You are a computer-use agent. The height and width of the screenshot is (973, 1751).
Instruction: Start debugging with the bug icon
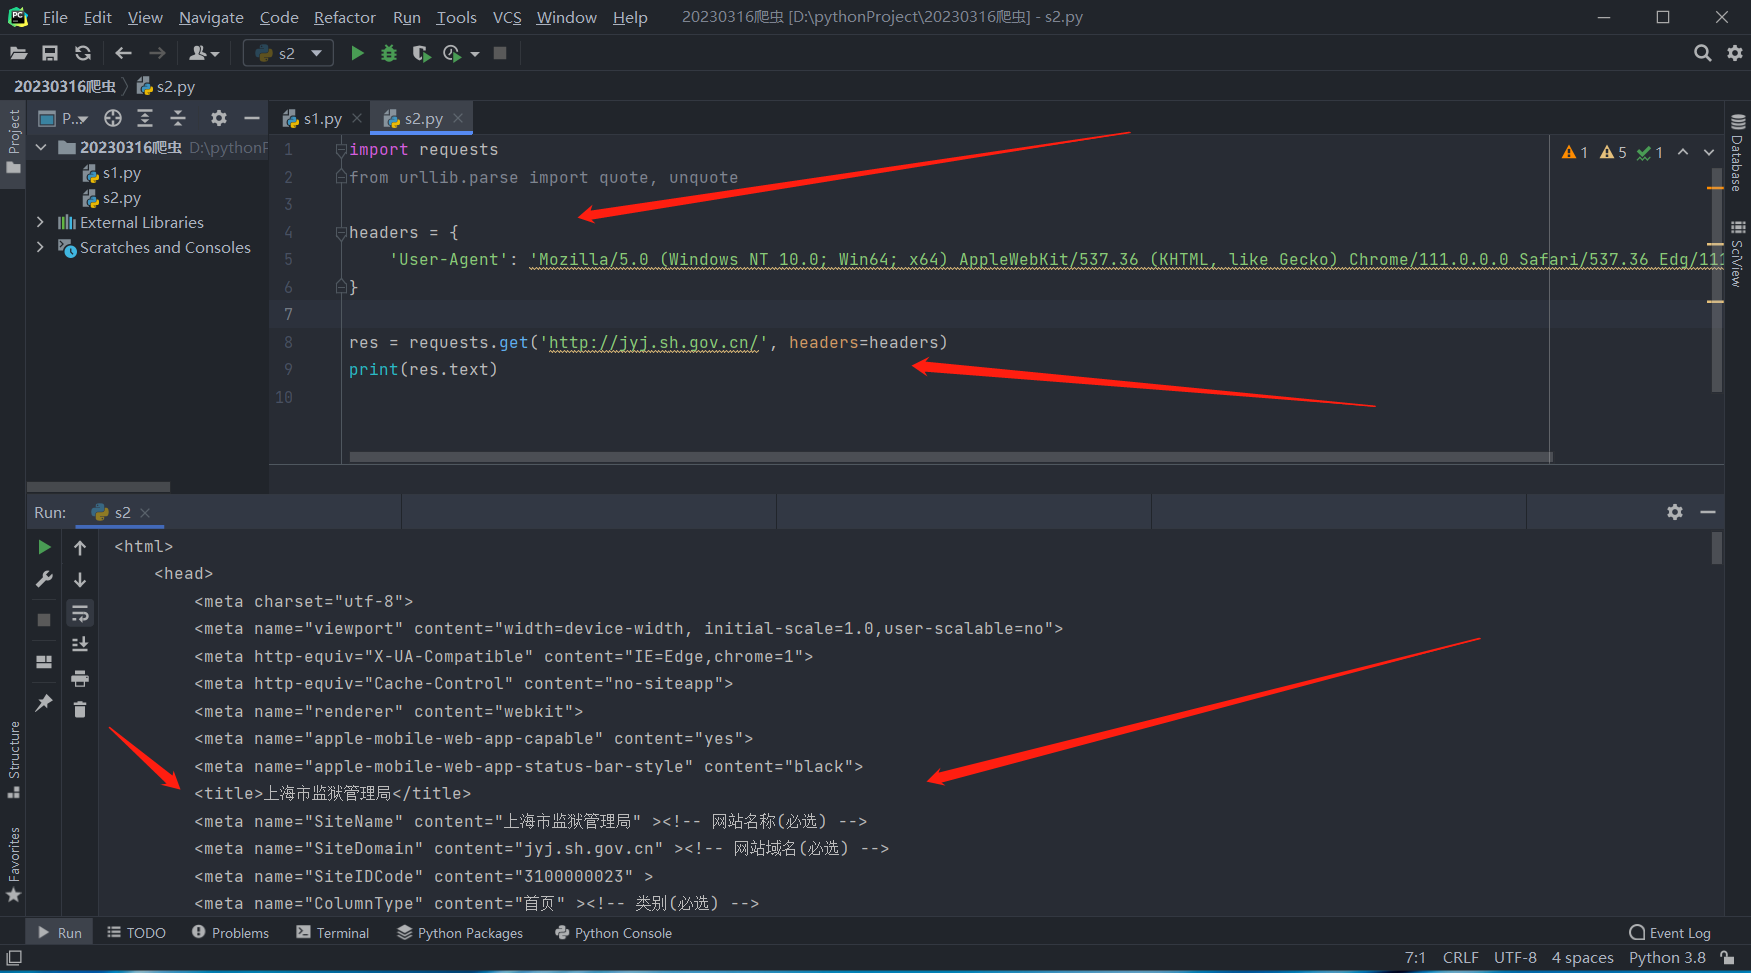389,53
